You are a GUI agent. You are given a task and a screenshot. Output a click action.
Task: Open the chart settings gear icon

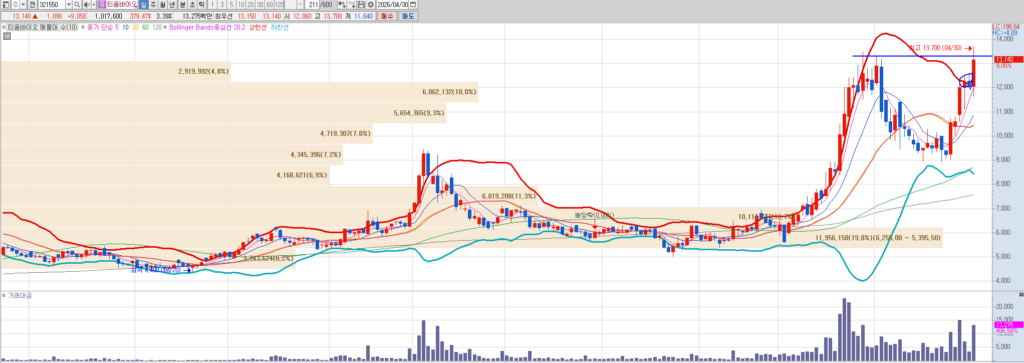point(370,5)
